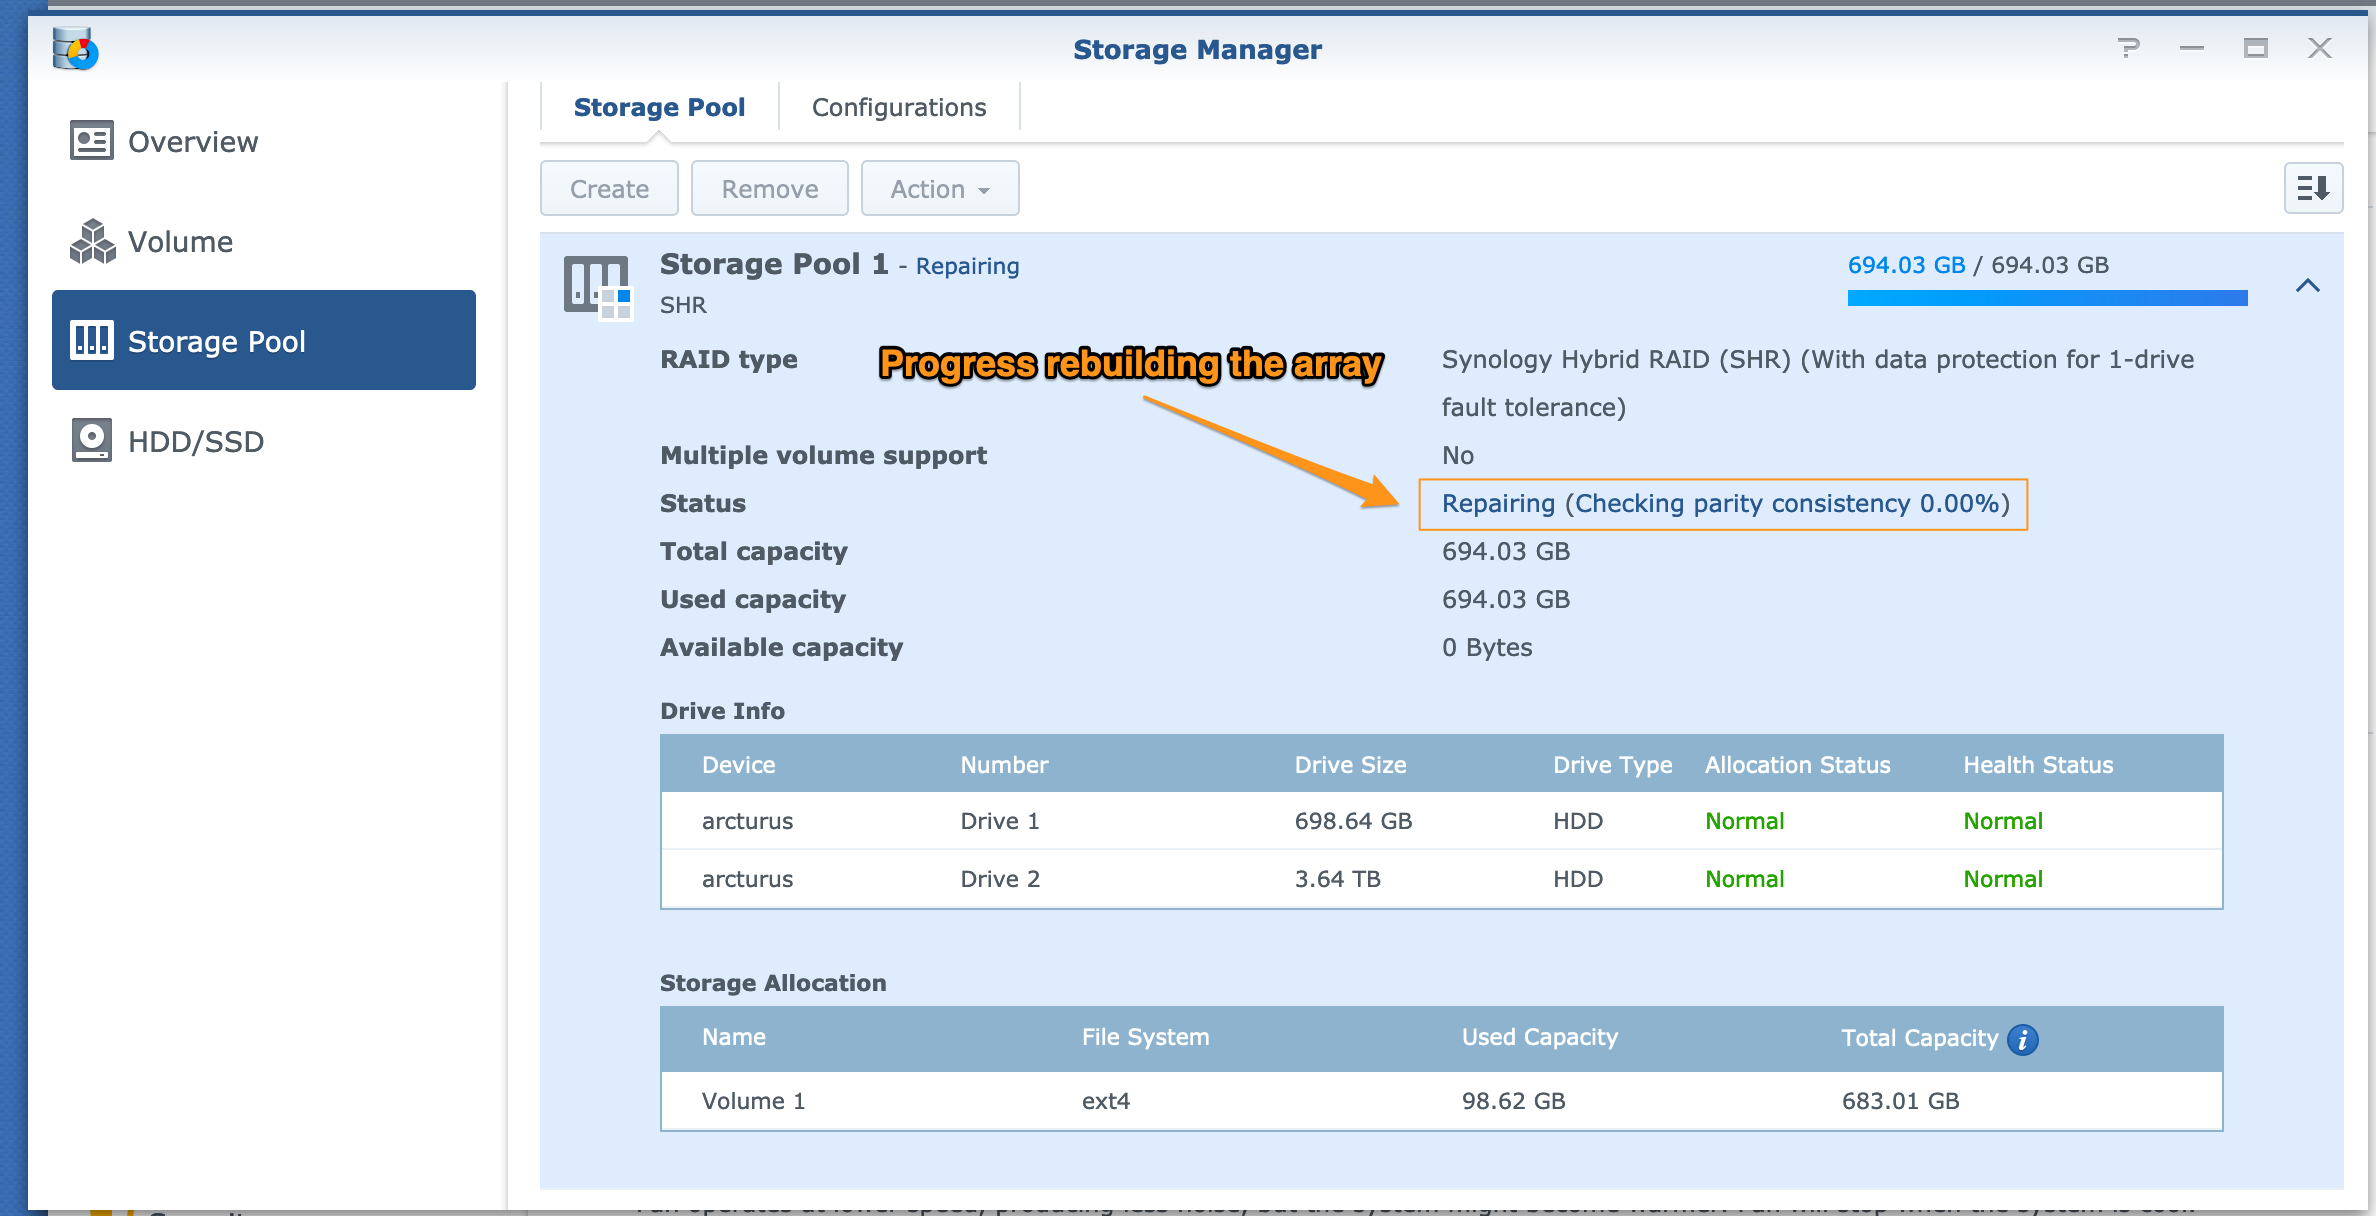Viewport: 2376px width, 1216px height.
Task: Click the HDD/SSD drive icon
Action: [x=92, y=440]
